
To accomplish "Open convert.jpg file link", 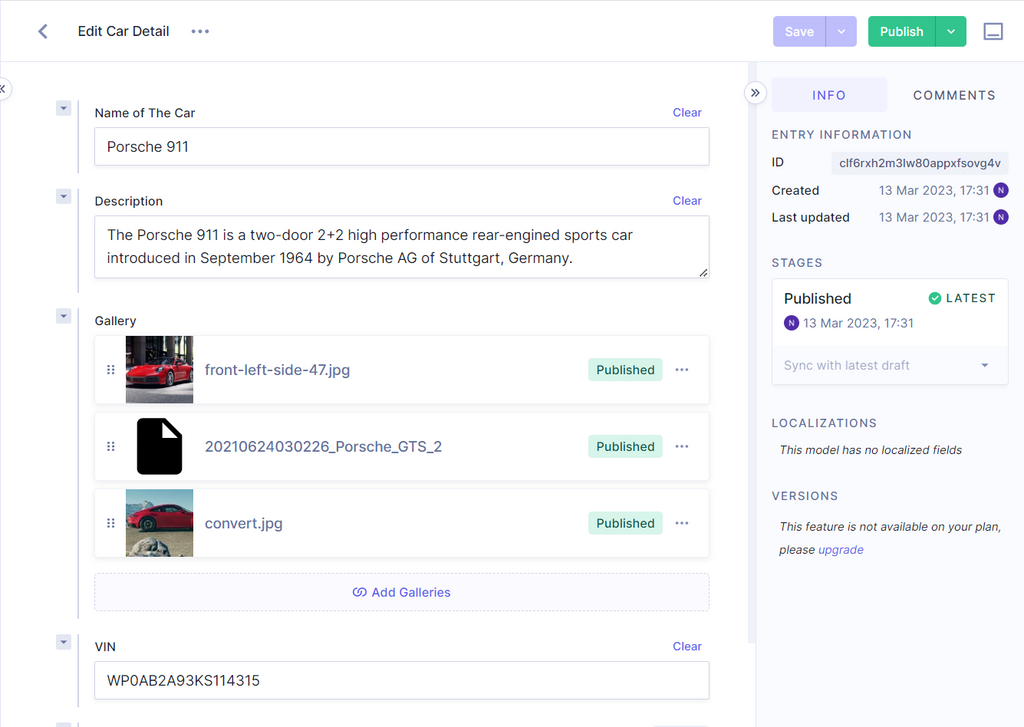I will point(244,523).
